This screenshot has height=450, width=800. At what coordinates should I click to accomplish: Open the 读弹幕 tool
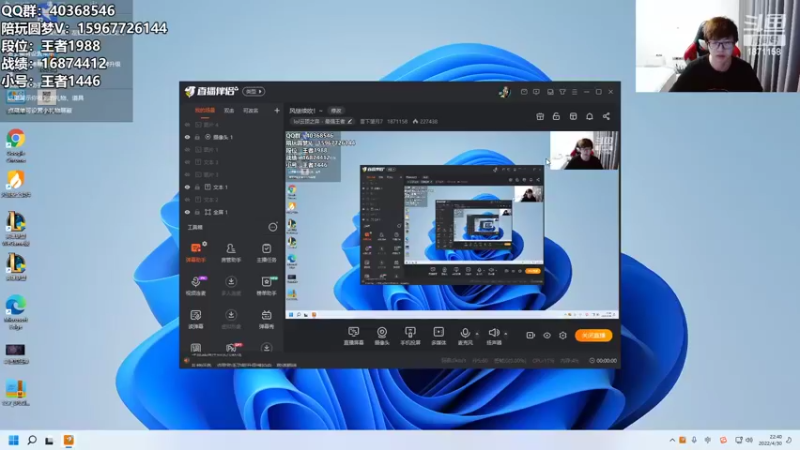pyautogui.click(x=196, y=319)
